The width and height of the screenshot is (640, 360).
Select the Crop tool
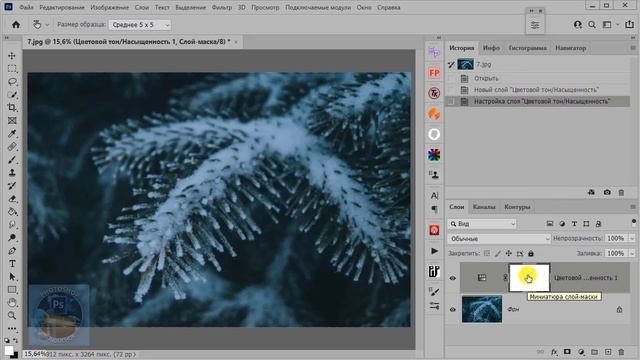pyautogui.click(x=12, y=107)
